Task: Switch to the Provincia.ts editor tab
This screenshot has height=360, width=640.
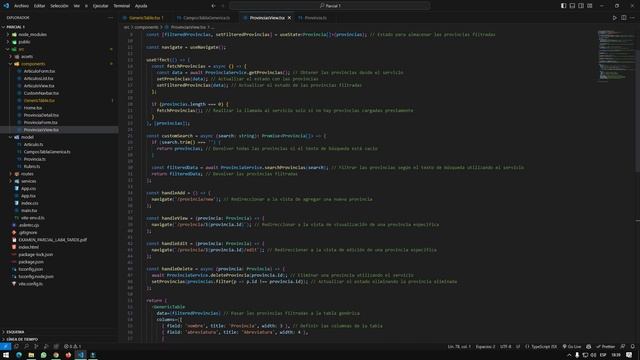Action: coord(315,18)
